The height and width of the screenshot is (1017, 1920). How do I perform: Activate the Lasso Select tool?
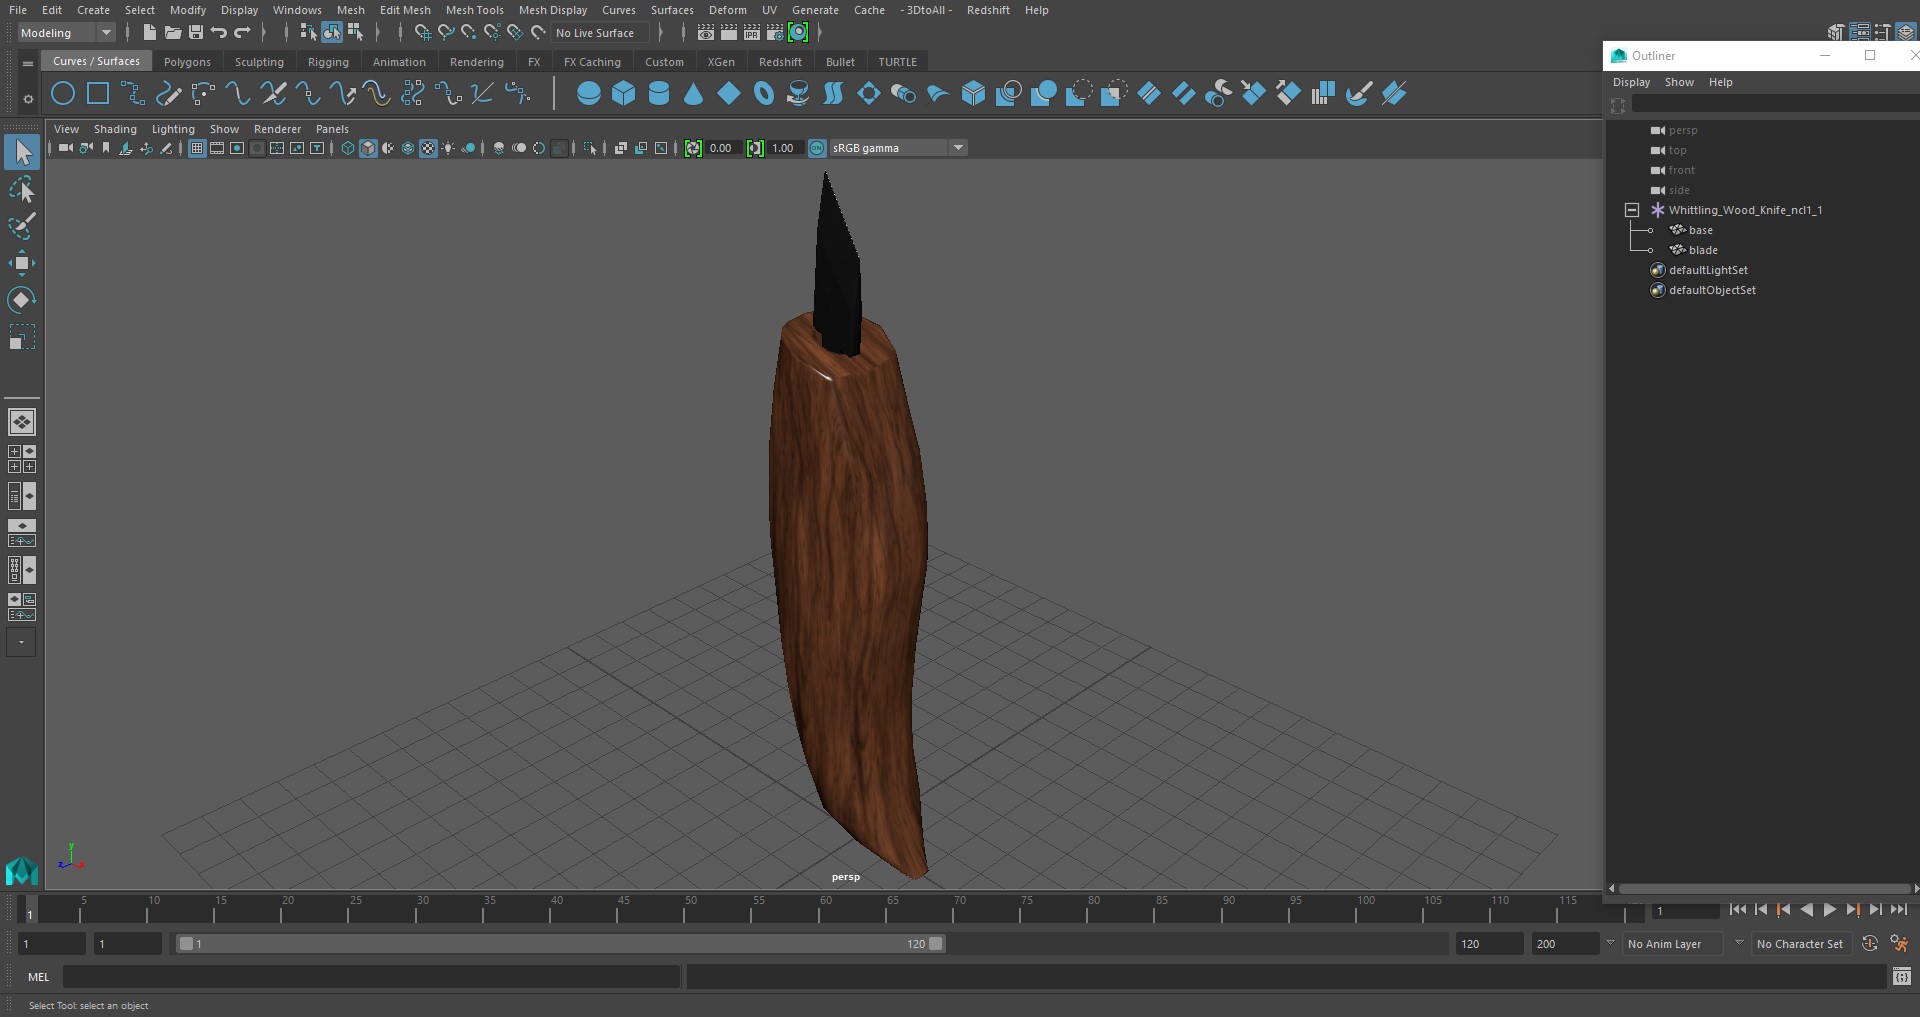tap(22, 189)
